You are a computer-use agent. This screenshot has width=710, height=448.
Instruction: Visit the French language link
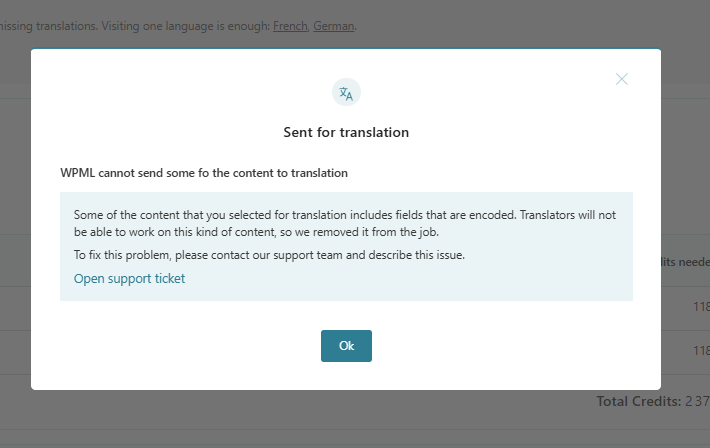tap(290, 26)
